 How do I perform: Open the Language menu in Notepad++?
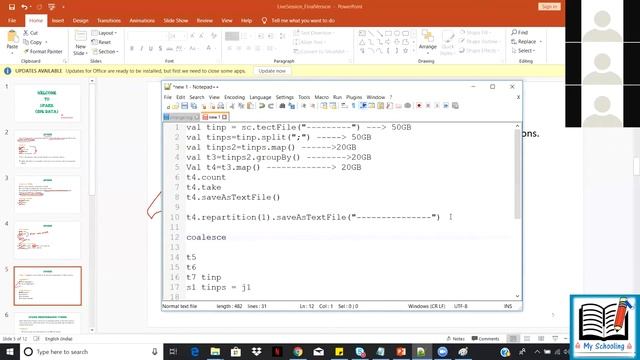point(260,97)
